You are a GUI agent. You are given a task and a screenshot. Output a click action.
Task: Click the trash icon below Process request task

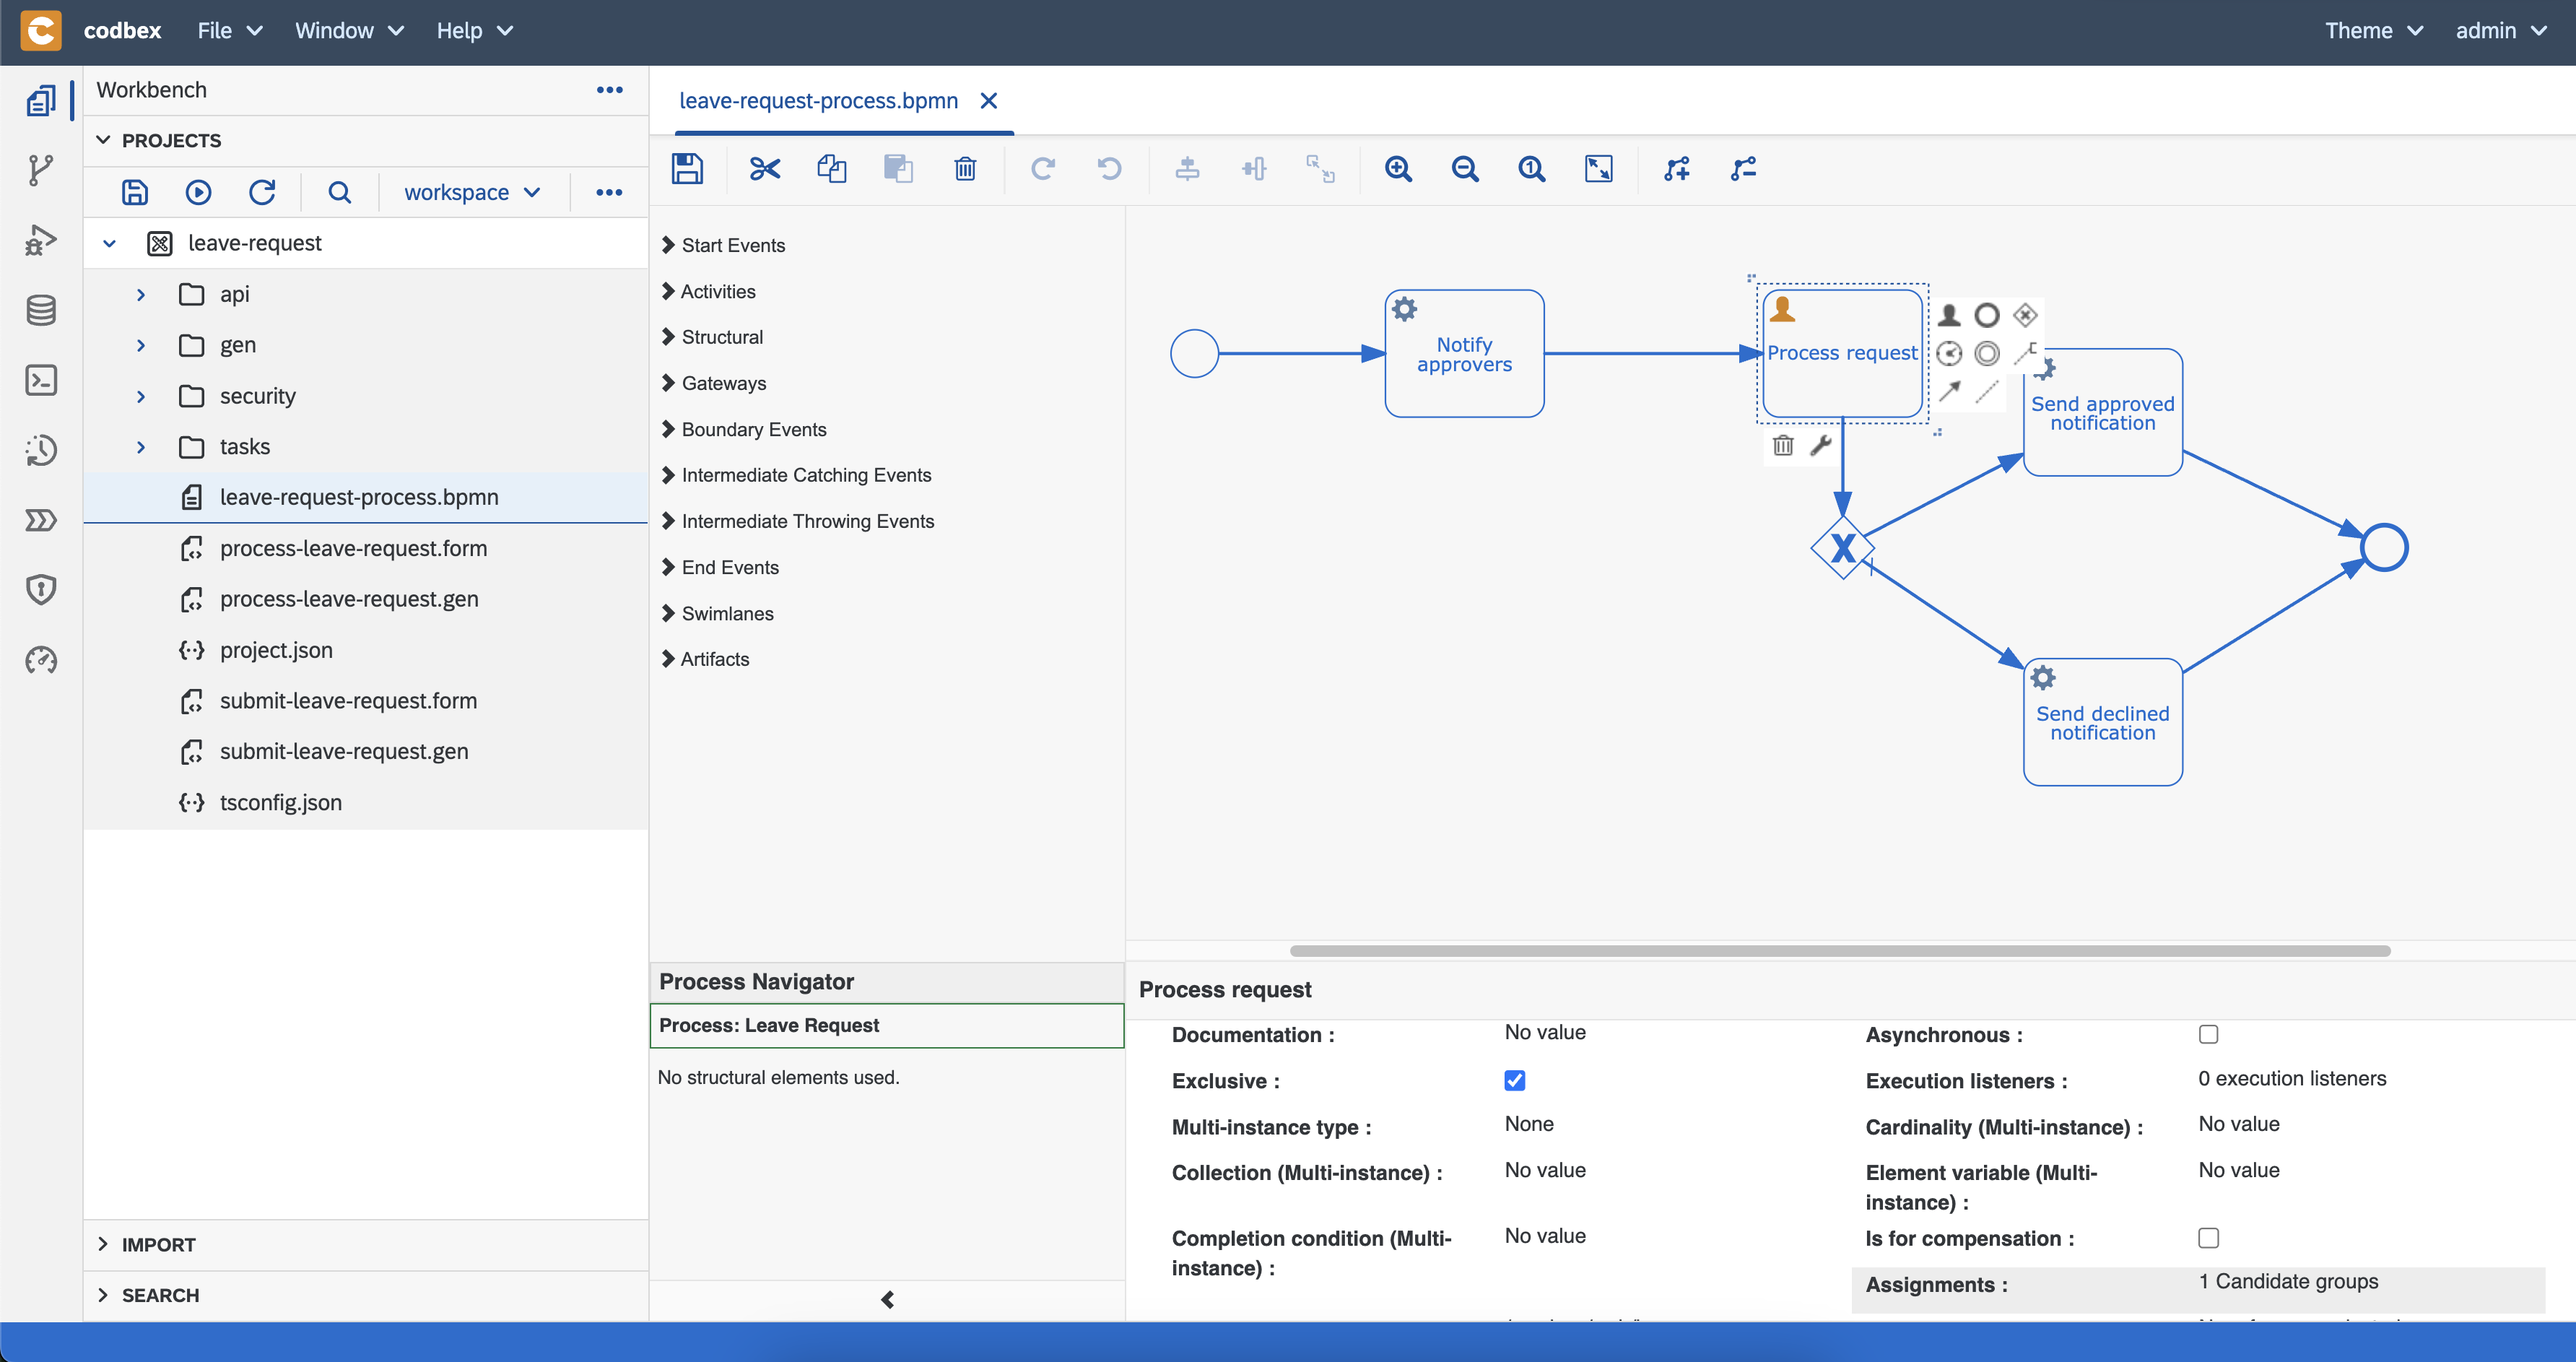tap(1783, 445)
